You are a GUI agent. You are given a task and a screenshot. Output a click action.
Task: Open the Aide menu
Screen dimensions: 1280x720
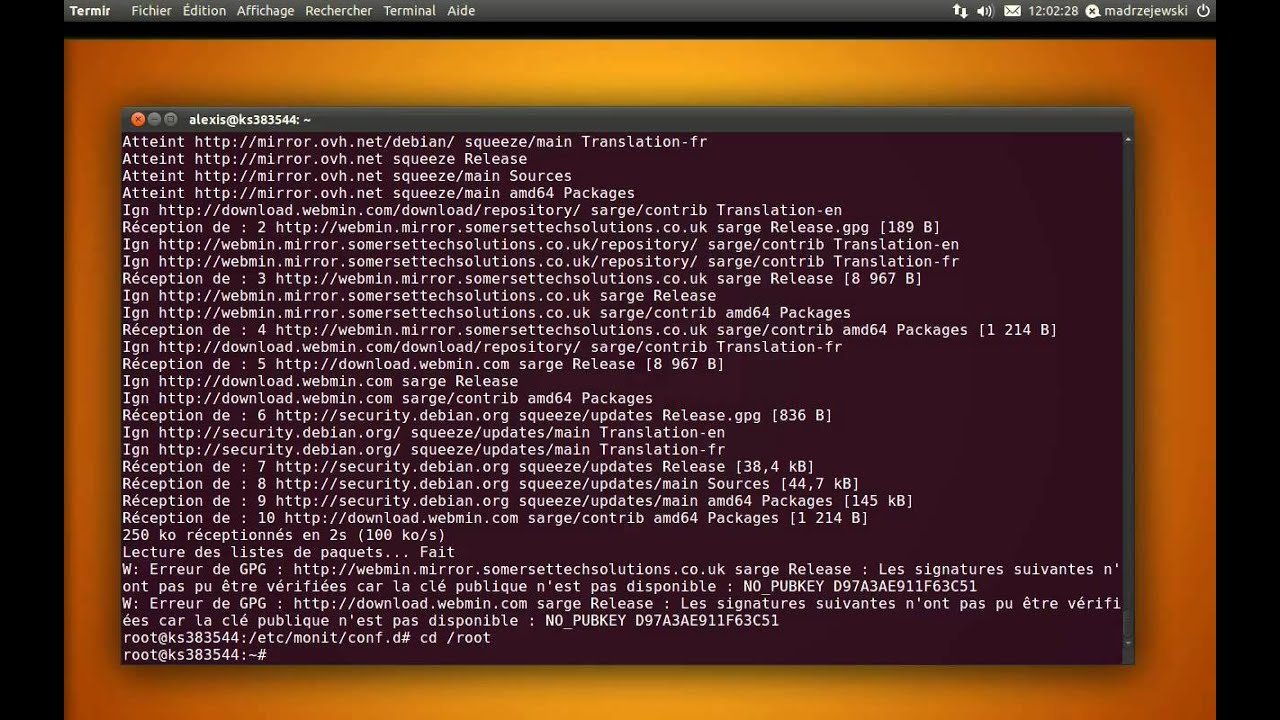[x=461, y=11]
